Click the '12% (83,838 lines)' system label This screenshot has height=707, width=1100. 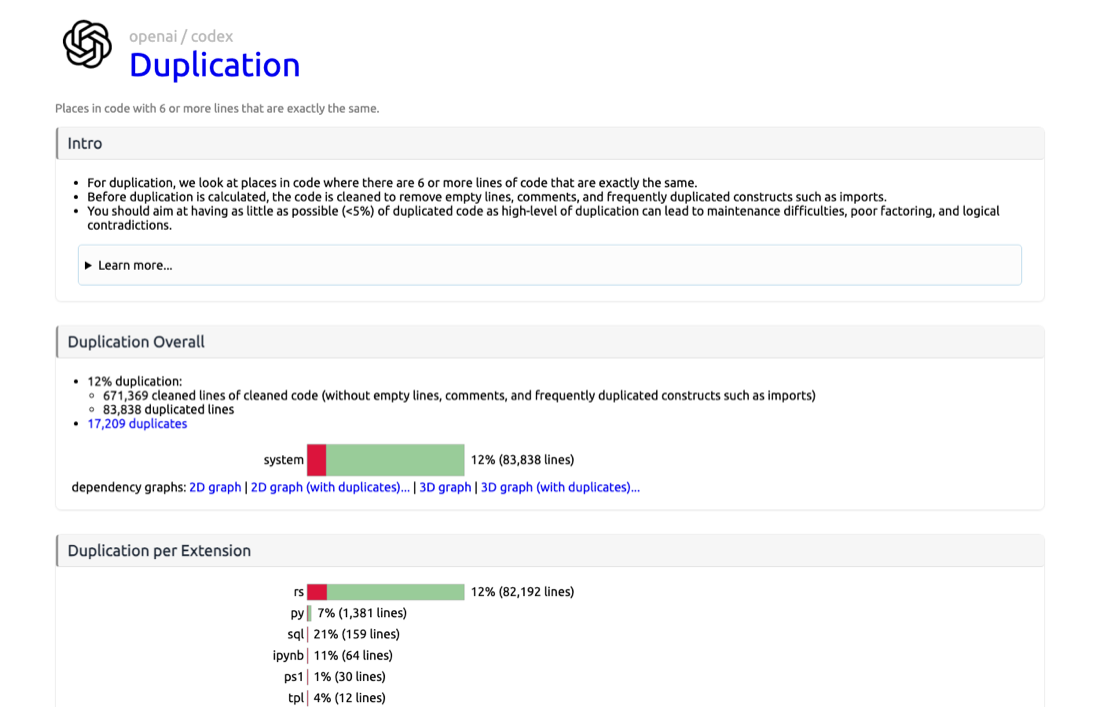click(522, 460)
